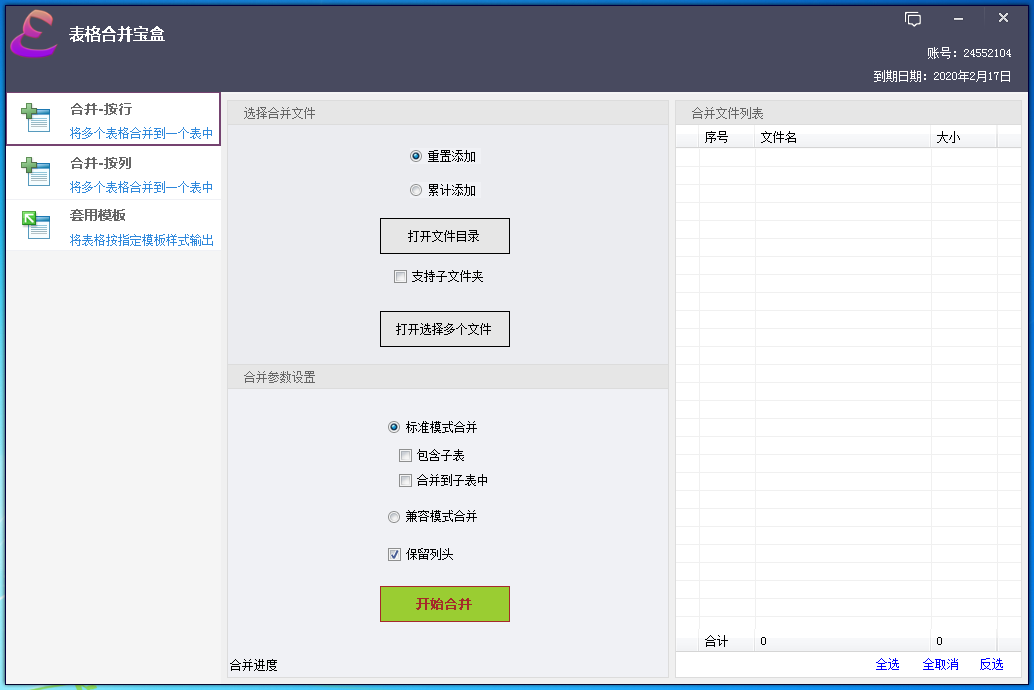Enable the 支持子文件夹 checkbox
Viewport: 1034px width, 690px height.
(400, 276)
